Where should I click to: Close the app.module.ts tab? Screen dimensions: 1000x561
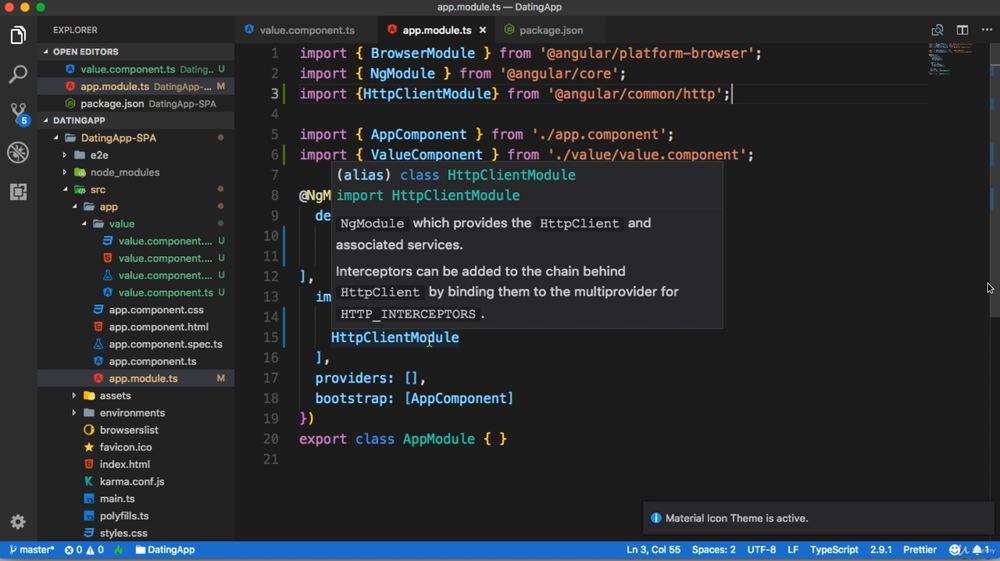483,30
